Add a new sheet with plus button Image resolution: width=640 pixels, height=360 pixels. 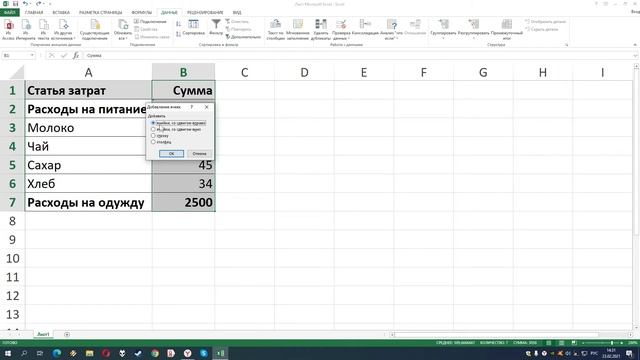[67, 334]
